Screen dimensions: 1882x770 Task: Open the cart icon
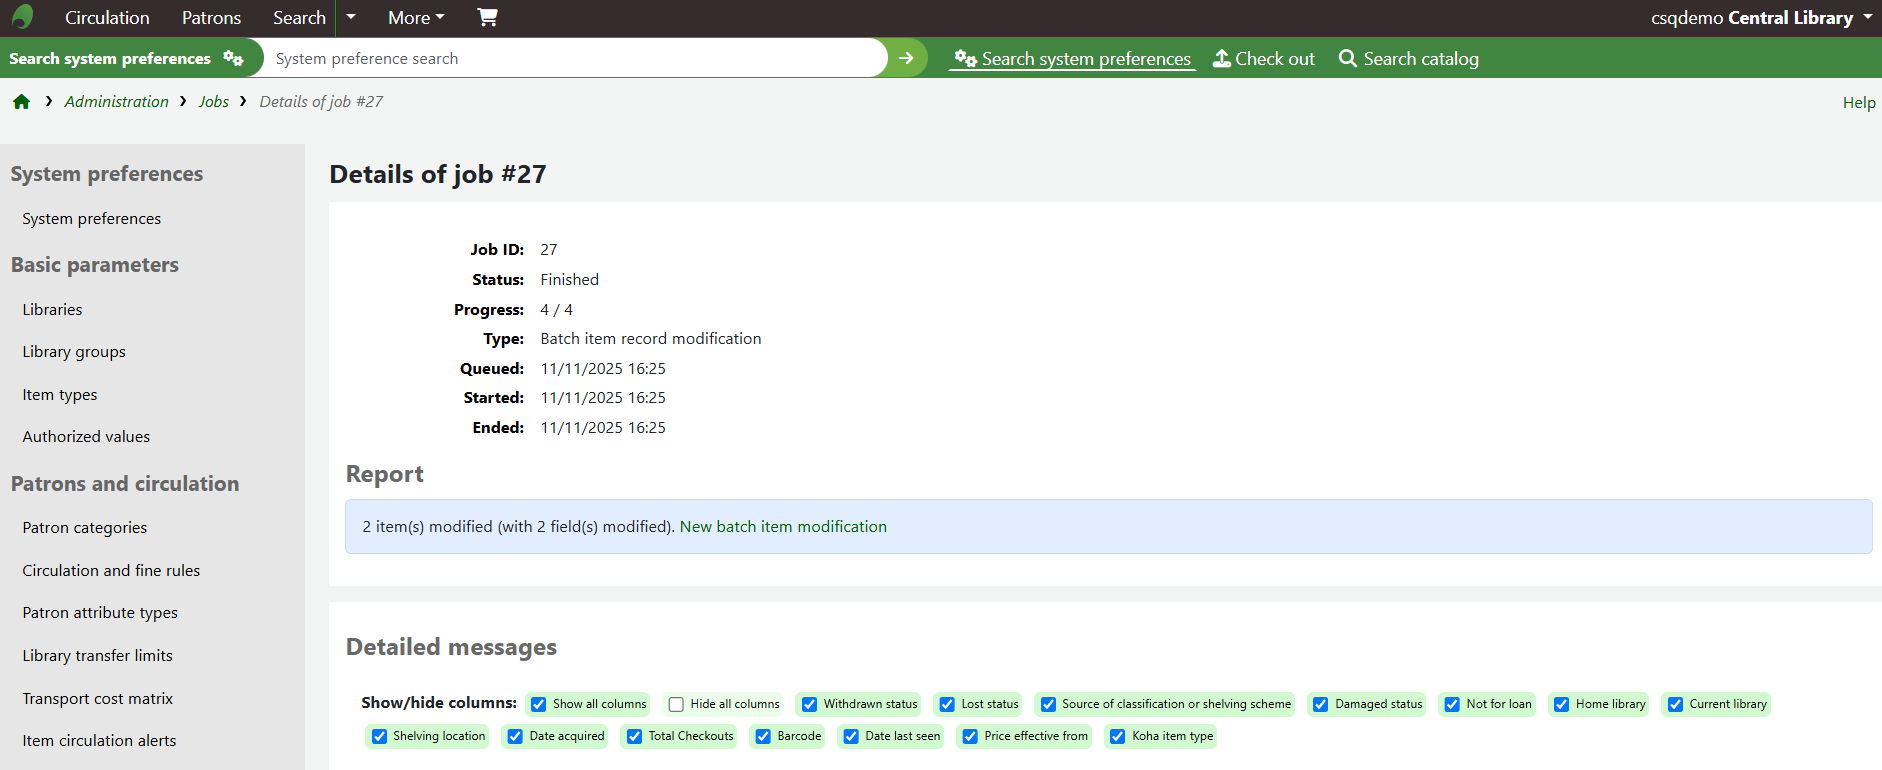[x=487, y=17]
